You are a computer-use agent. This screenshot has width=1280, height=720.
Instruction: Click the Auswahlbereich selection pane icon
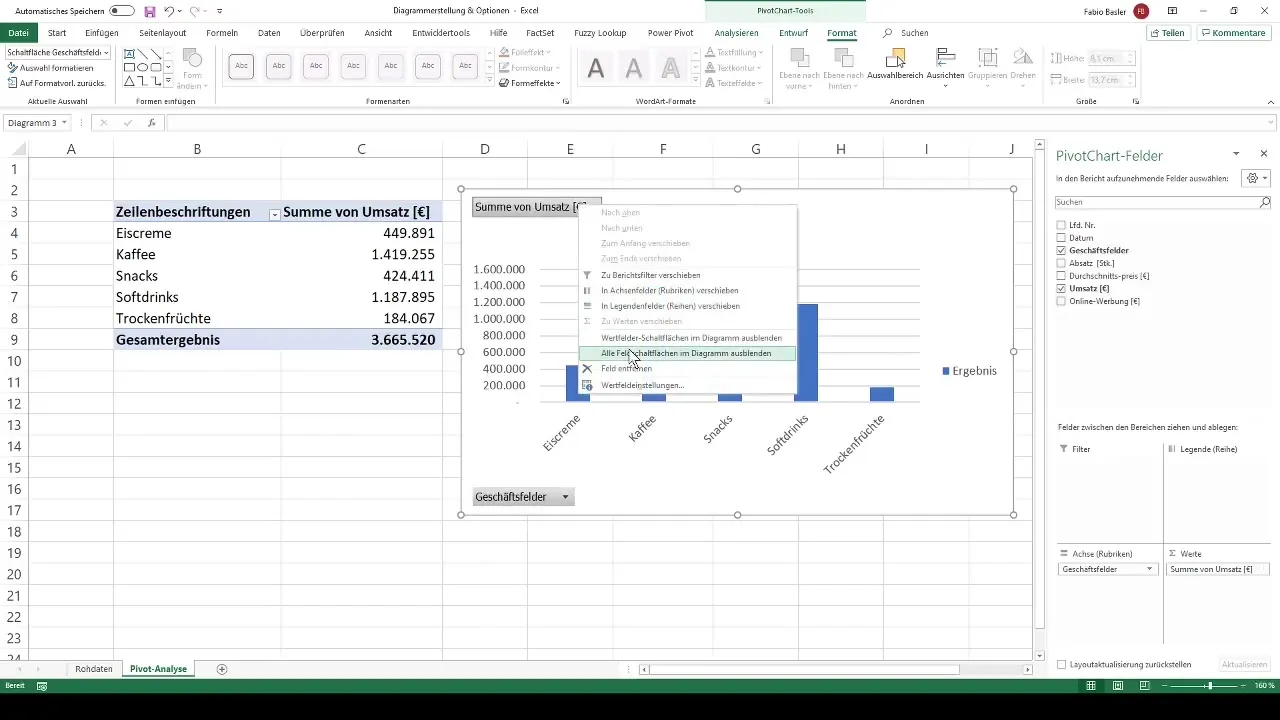pyautogui.click(x=894, y=57)
